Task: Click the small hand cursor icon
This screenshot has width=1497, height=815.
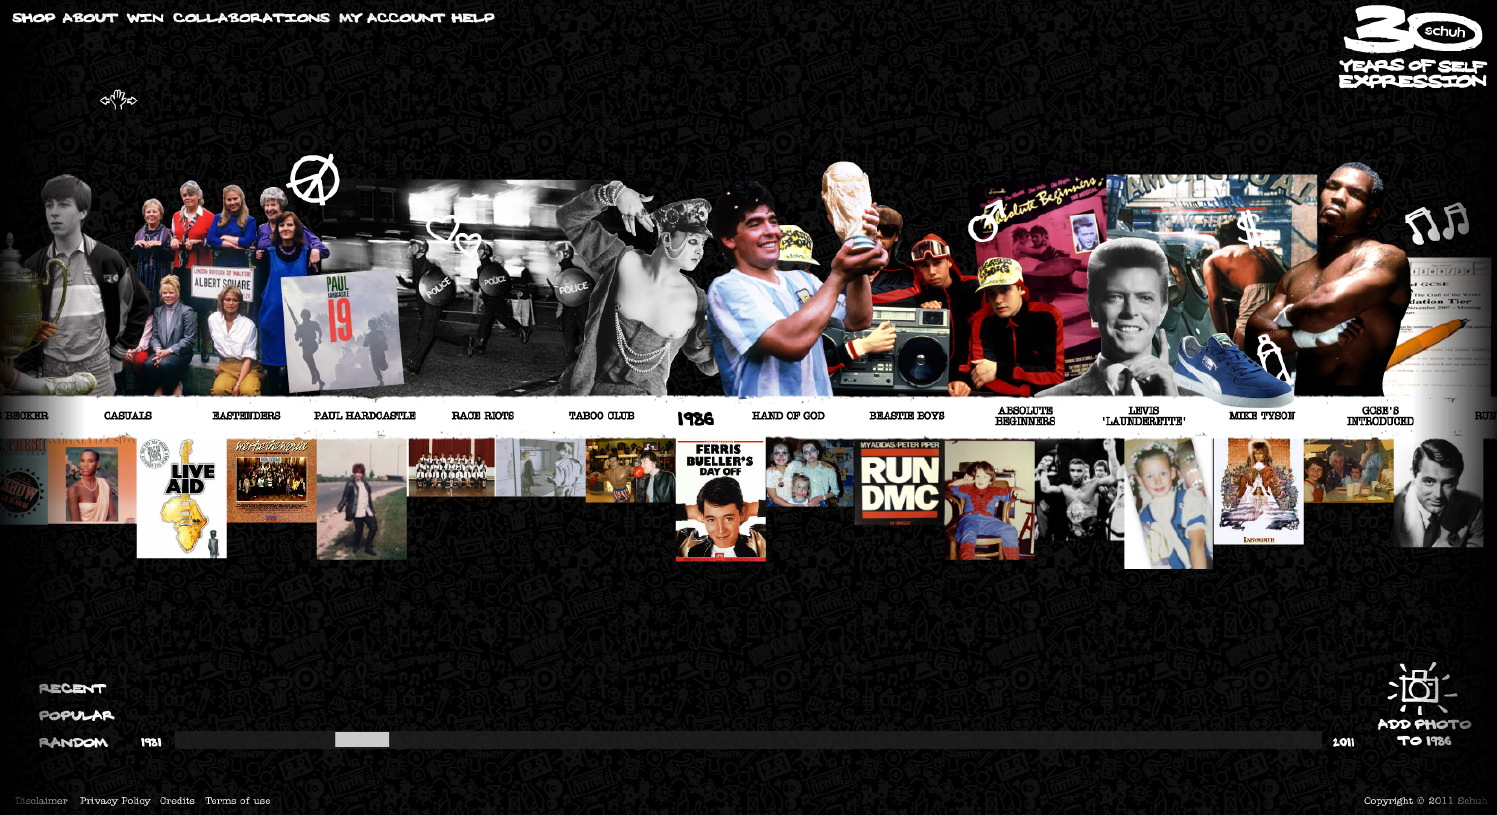Action: click(x=118, y=99)
